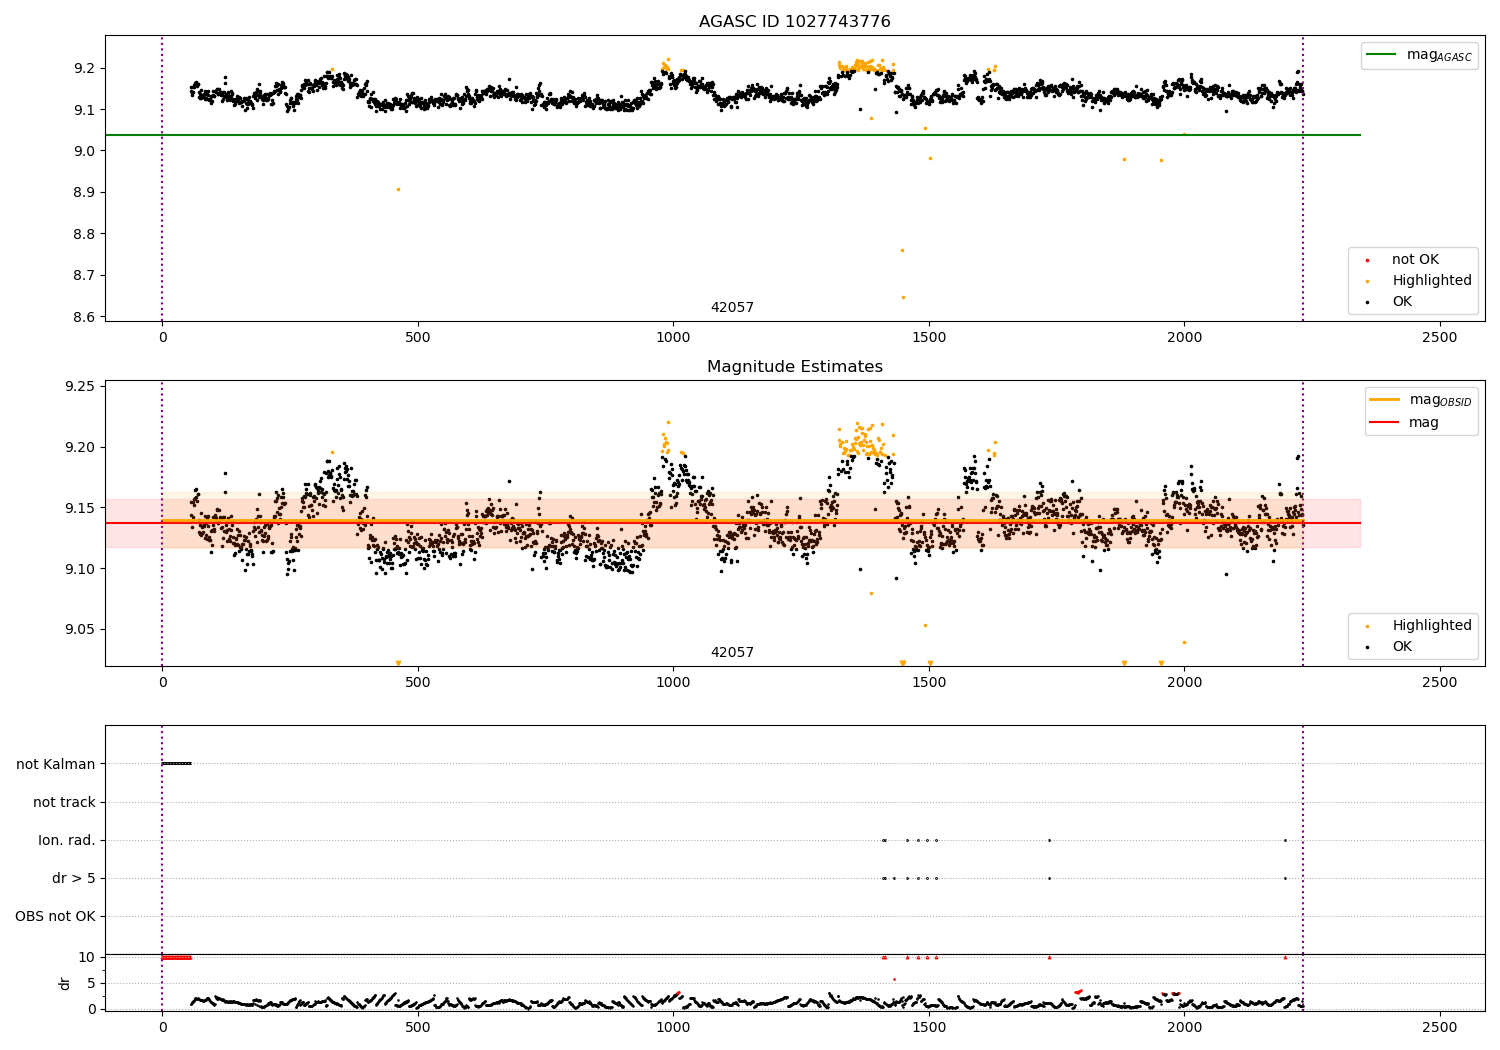
Task: Click the '5' tick on the dr axis
Action: tap(91, 984)
